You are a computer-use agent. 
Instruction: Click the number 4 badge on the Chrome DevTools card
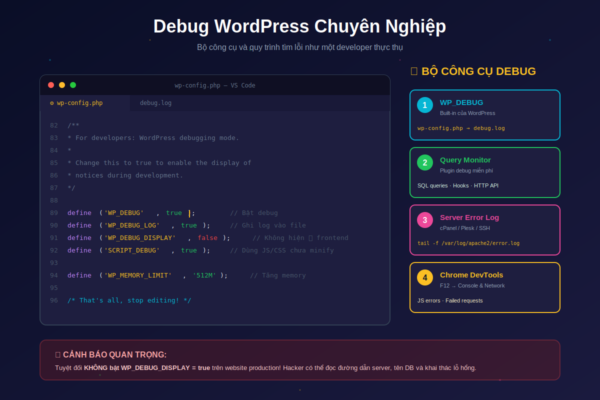(x=425, y=278)
